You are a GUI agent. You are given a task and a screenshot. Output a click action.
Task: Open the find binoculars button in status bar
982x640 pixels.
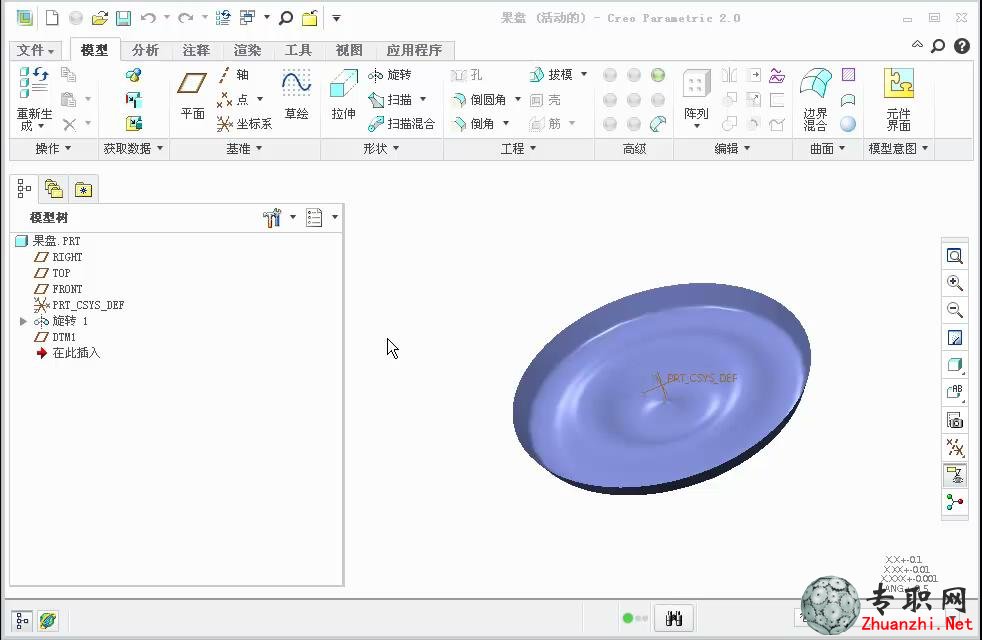[x=674, y=619]
